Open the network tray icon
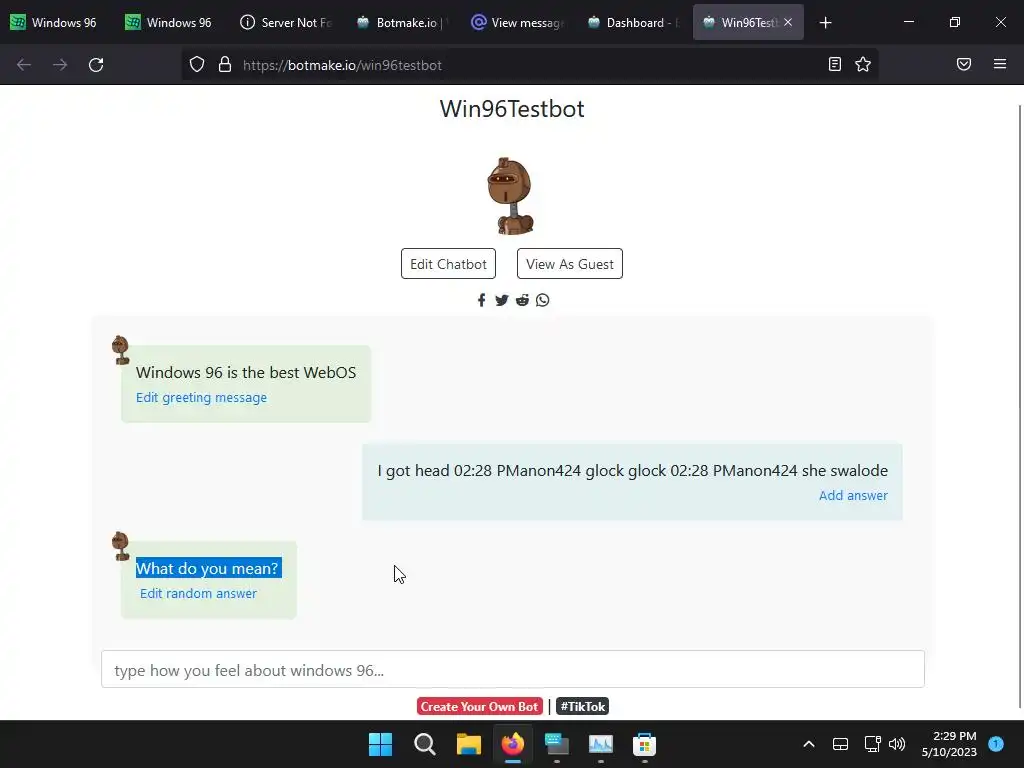 pyautogui.click(x=872, y=744)
